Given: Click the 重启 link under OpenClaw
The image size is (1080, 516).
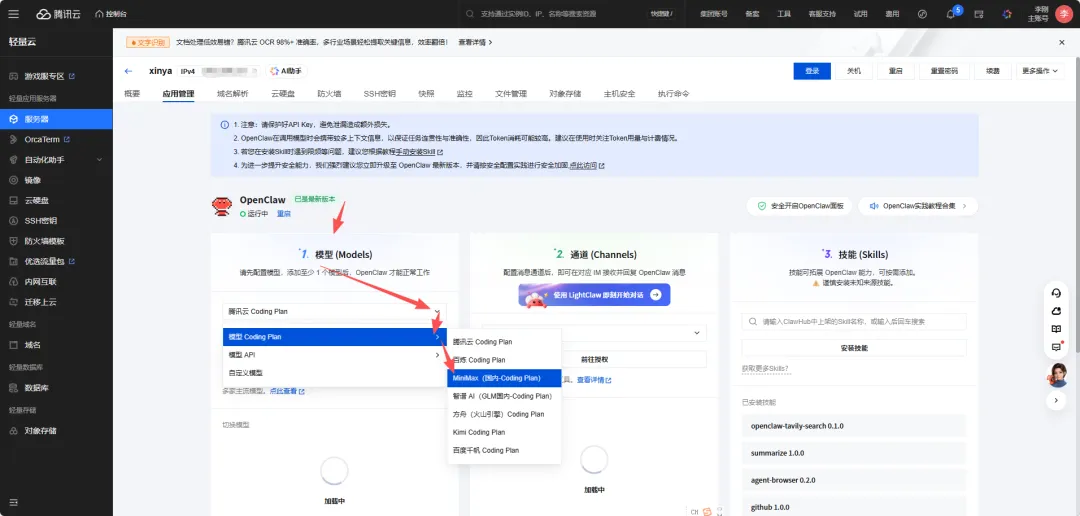Looking at the screenshot, I should tap(284, 214).
